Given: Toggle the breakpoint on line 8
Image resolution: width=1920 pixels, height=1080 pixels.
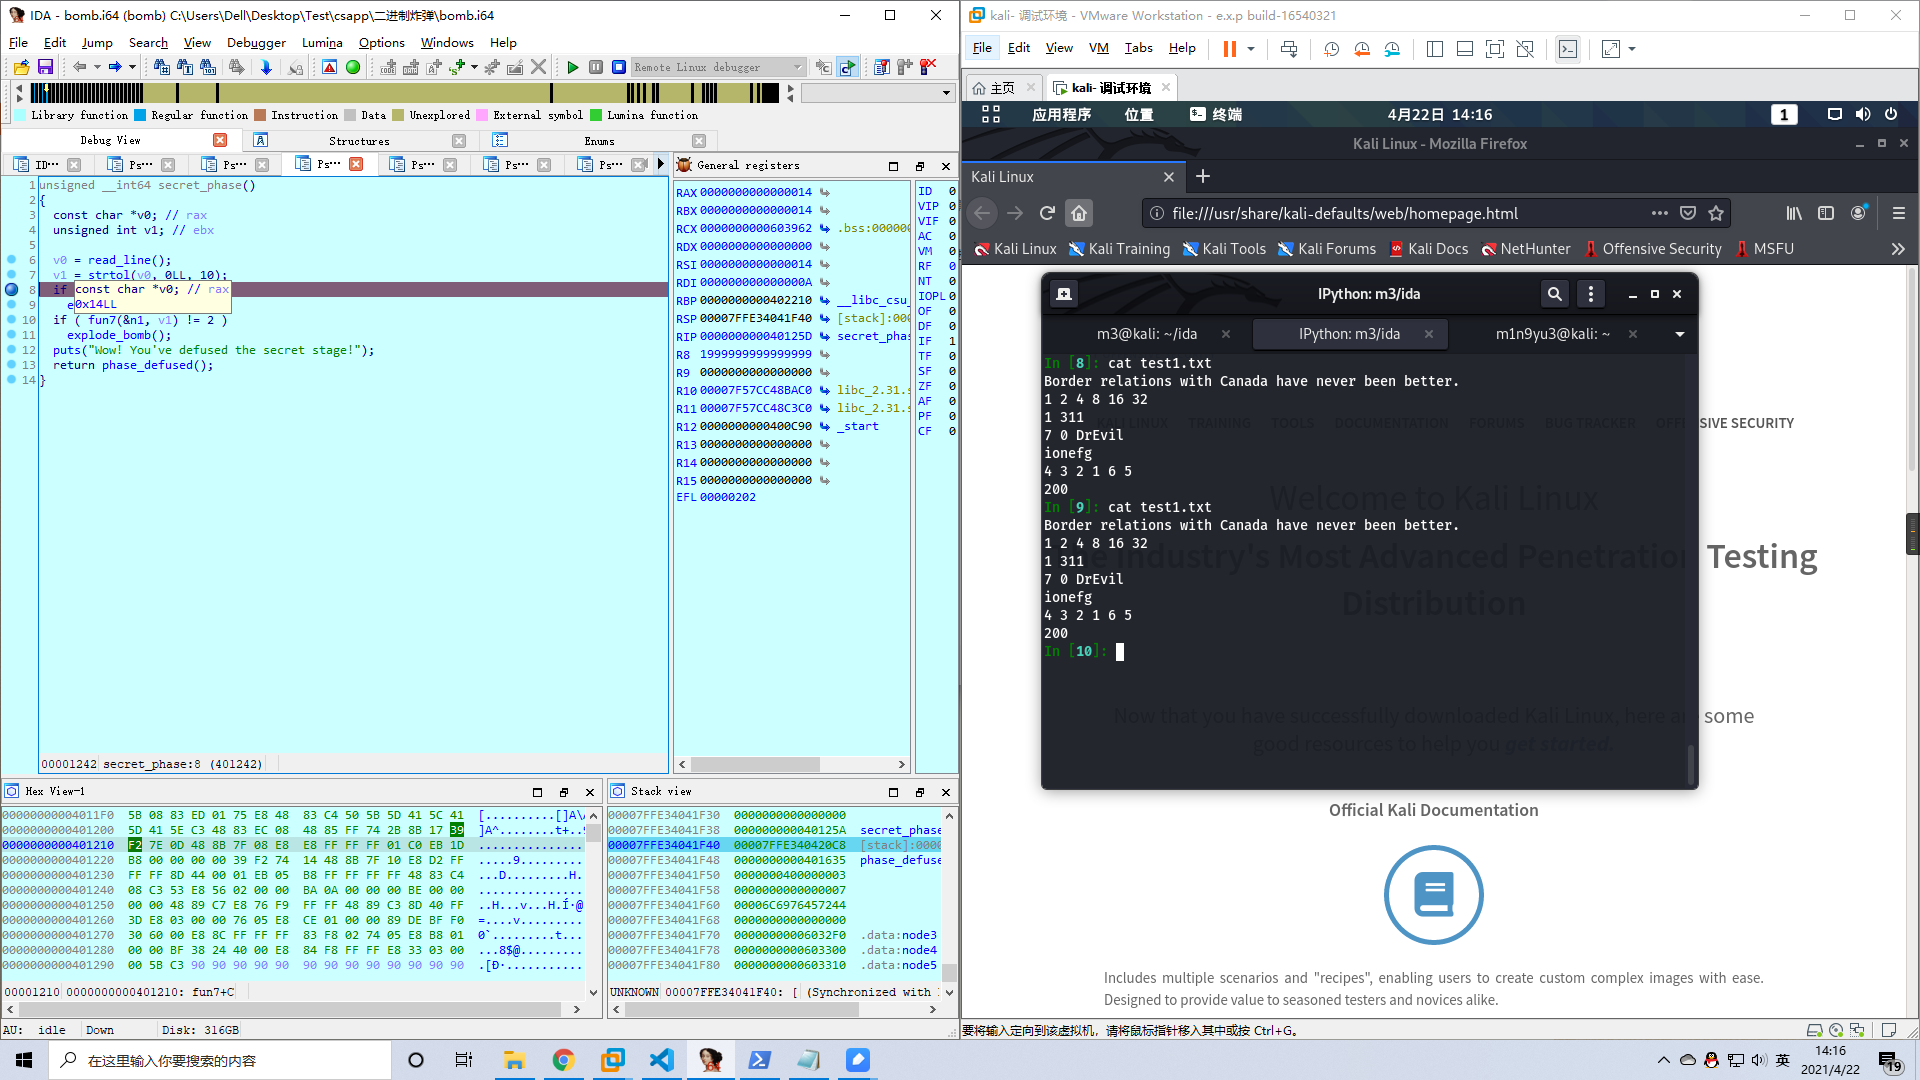Looking at the screenshot, I should pyautogui.click(x=12, y=290).
